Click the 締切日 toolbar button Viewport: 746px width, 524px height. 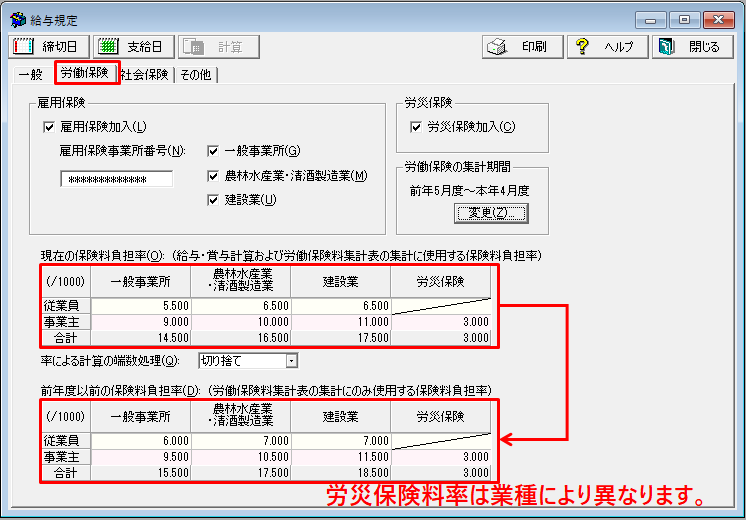tap(49, 47)
